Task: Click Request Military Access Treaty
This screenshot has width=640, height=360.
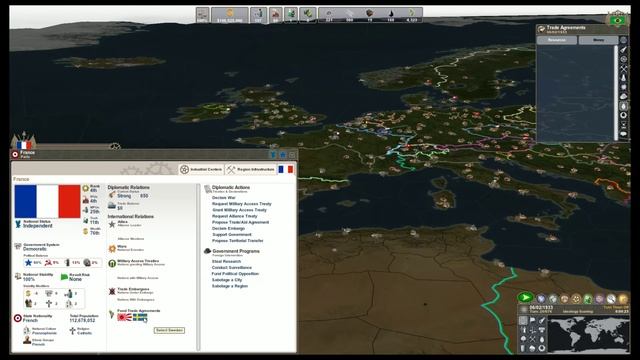Action: [242, 204]
